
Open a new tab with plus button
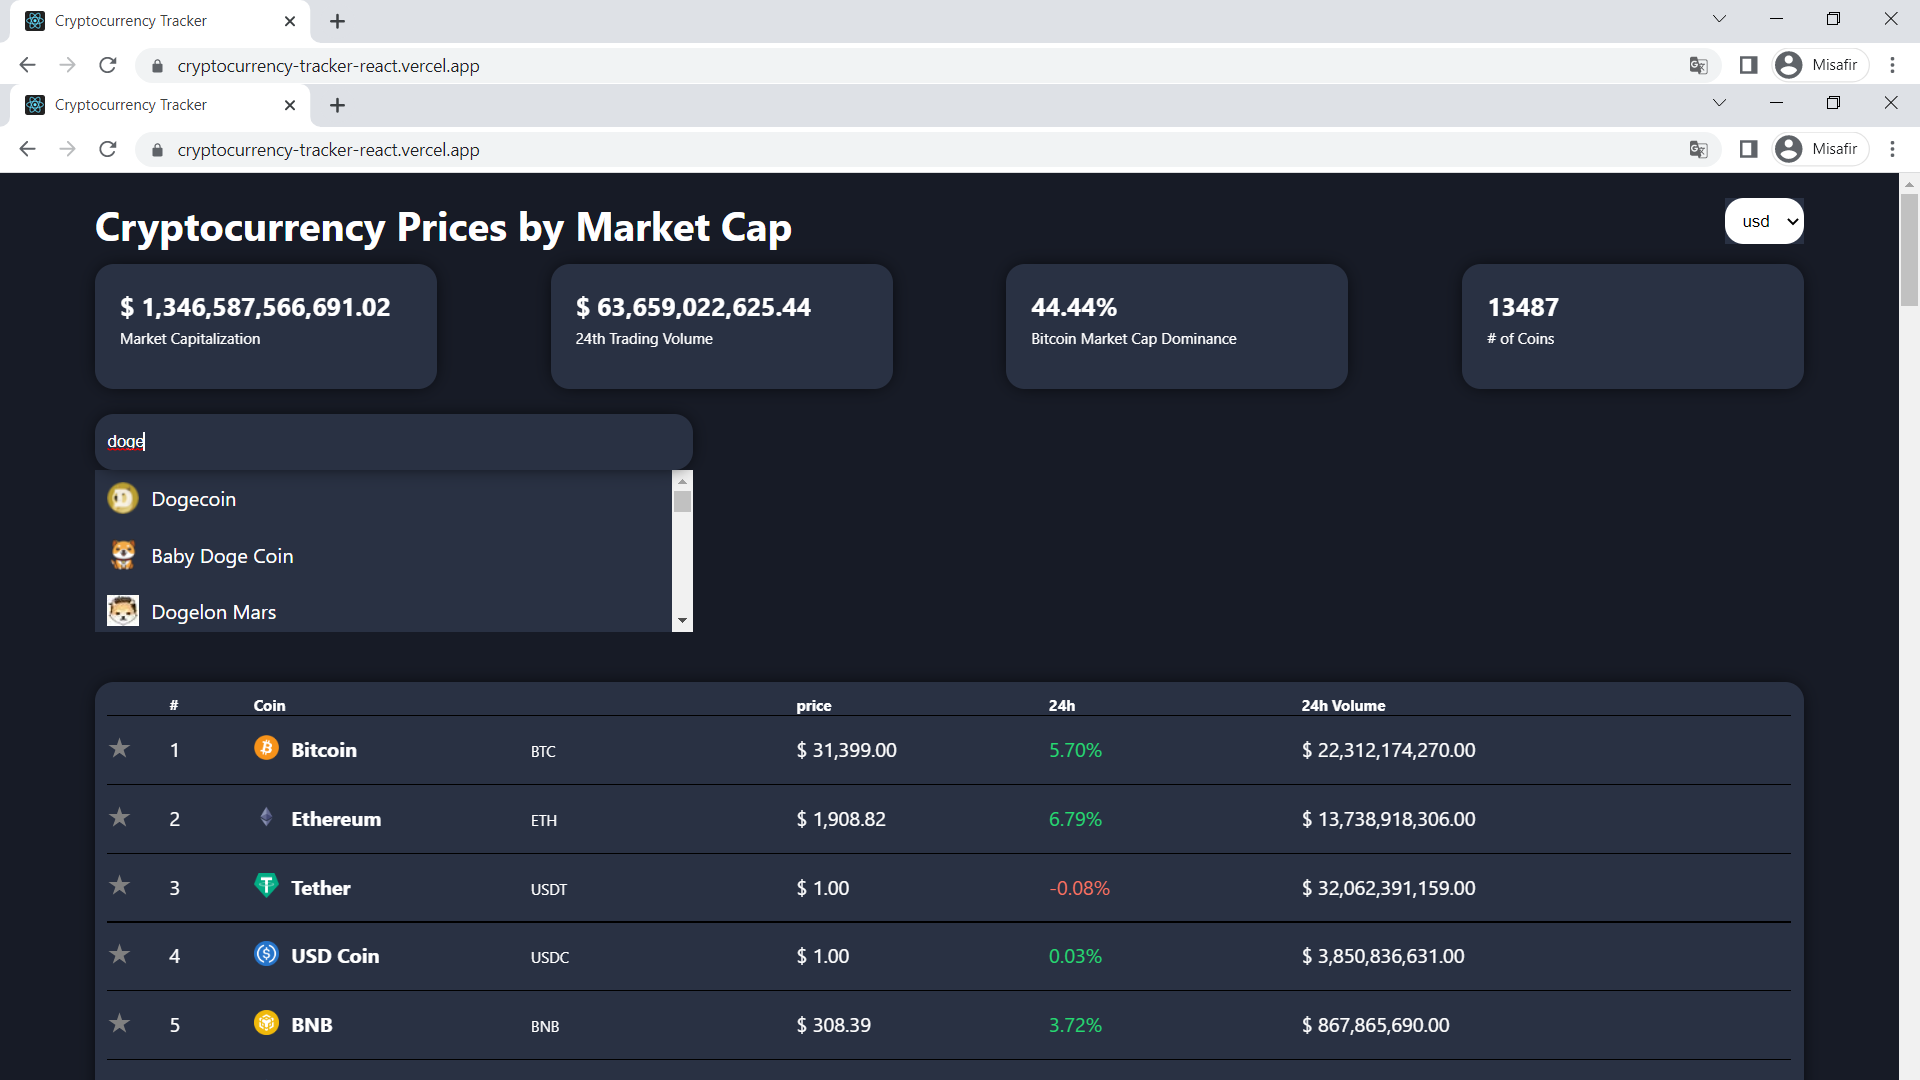[x=338, y=105]
